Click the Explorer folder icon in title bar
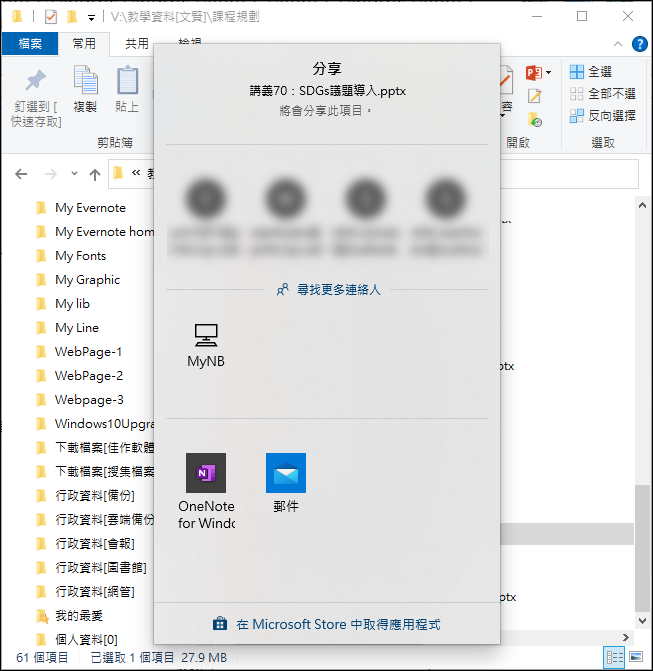653x671 pixels. (17, 17)
